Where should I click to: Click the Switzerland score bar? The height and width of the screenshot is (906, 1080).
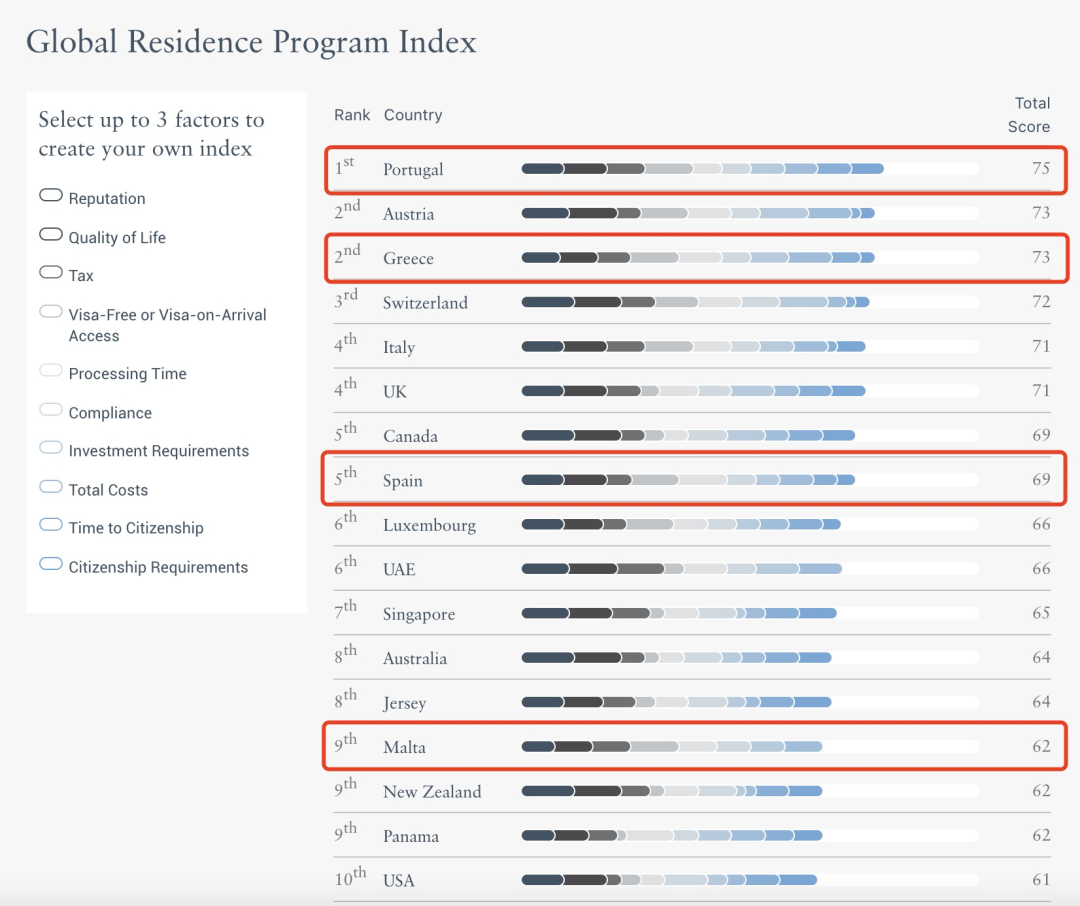click(695, 302)
